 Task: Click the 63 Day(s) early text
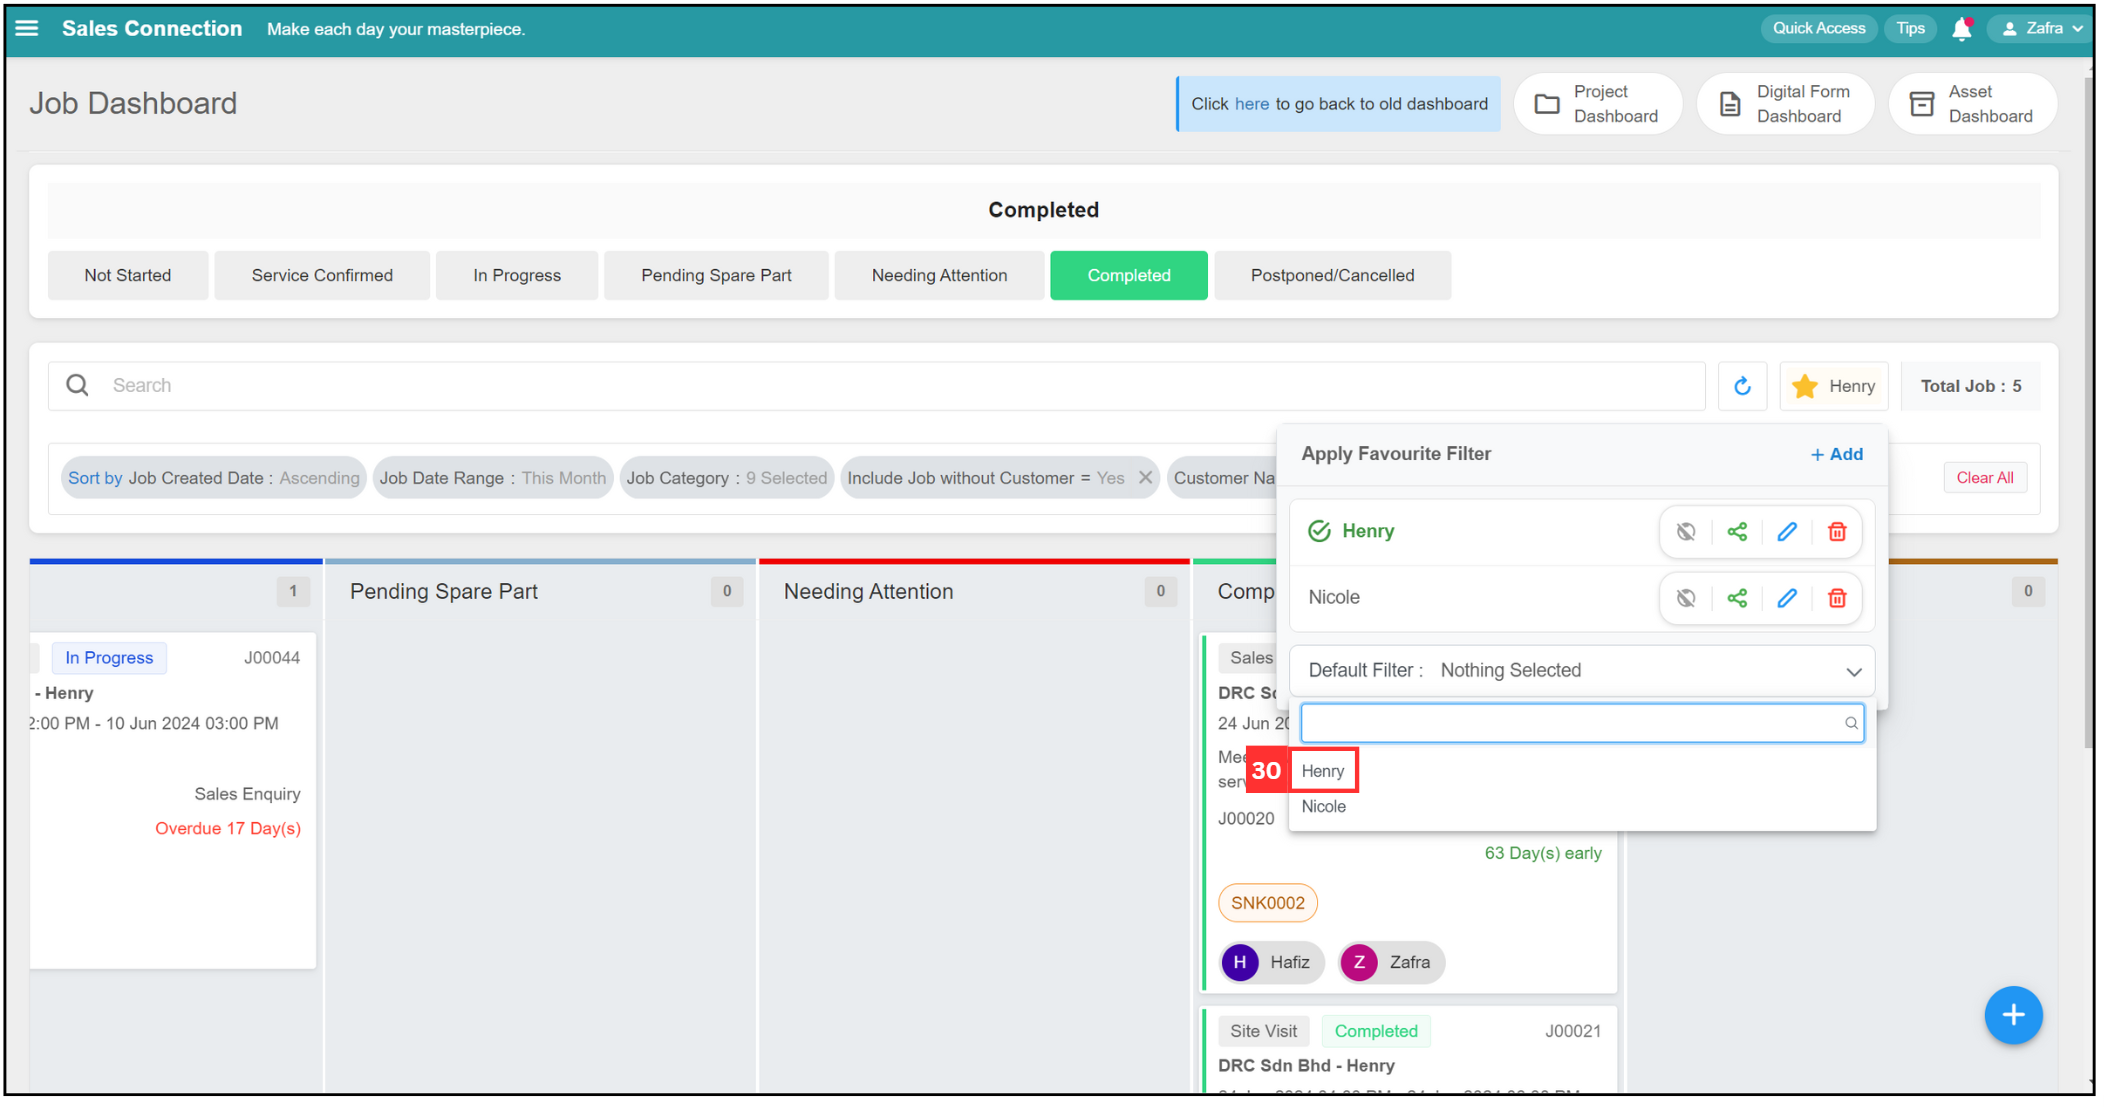tap(1542, 853)
